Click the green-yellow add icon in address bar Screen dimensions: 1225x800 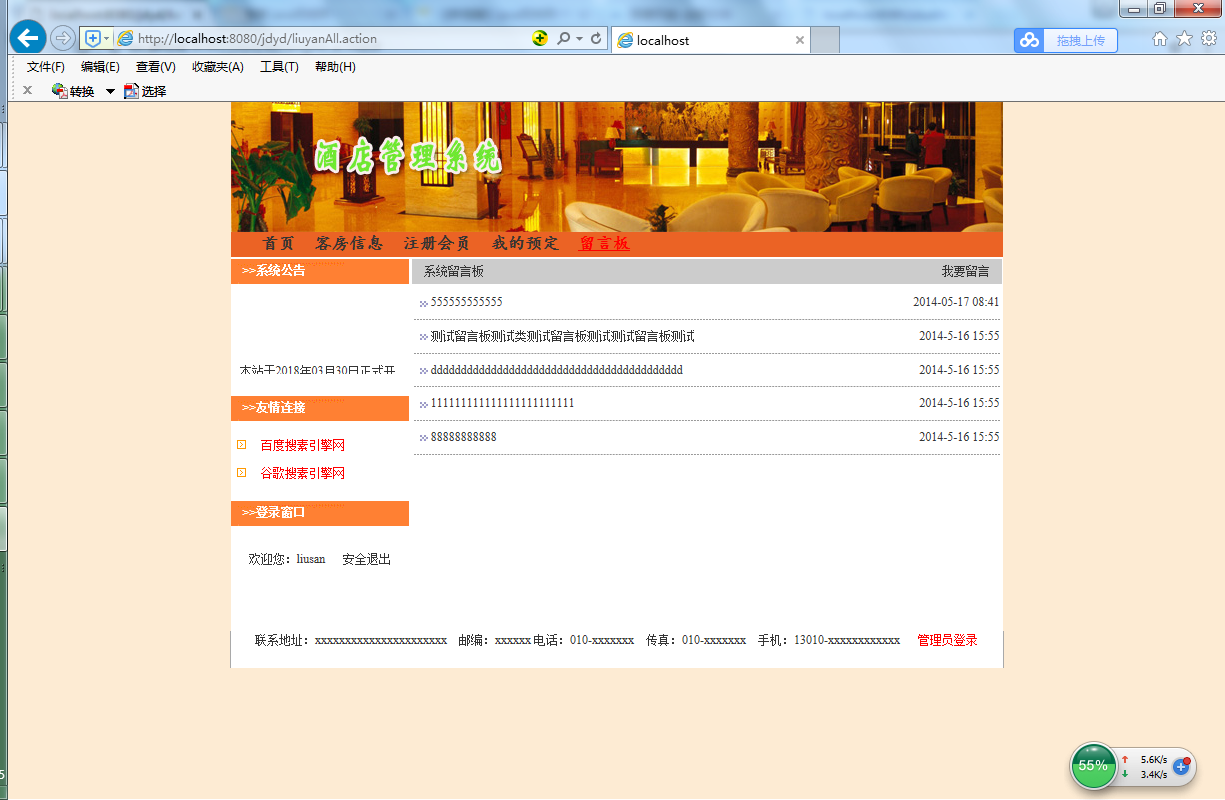point(540,39)
